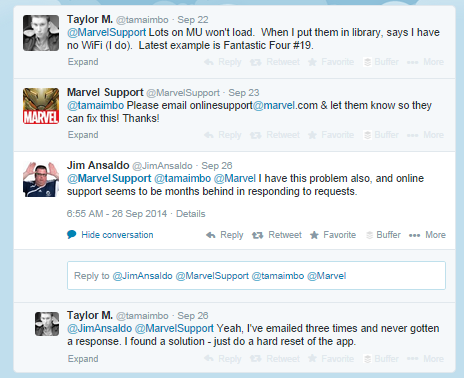The image size is (464, 378).
Task: Buffer the Marvel Support tweet
Action: [381, 135]
